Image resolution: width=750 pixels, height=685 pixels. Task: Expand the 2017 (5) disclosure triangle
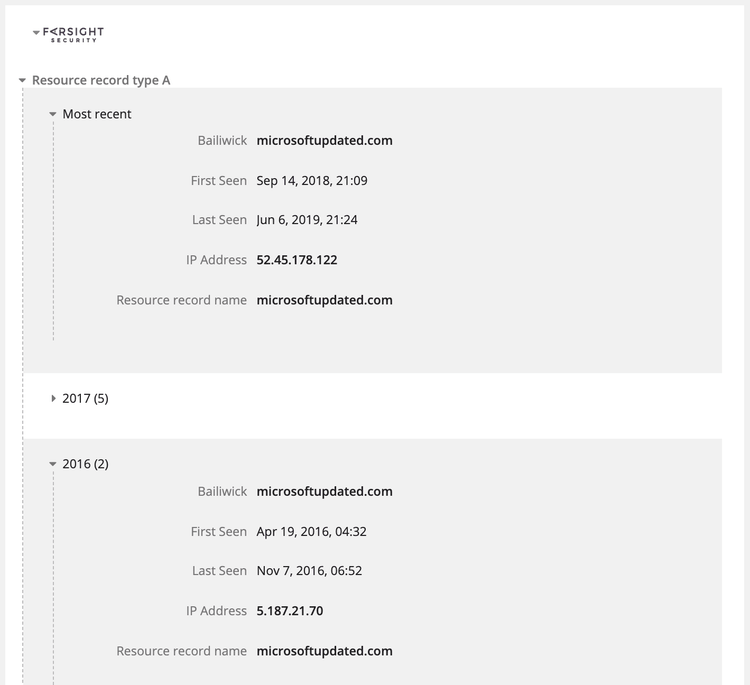[53, 398]
